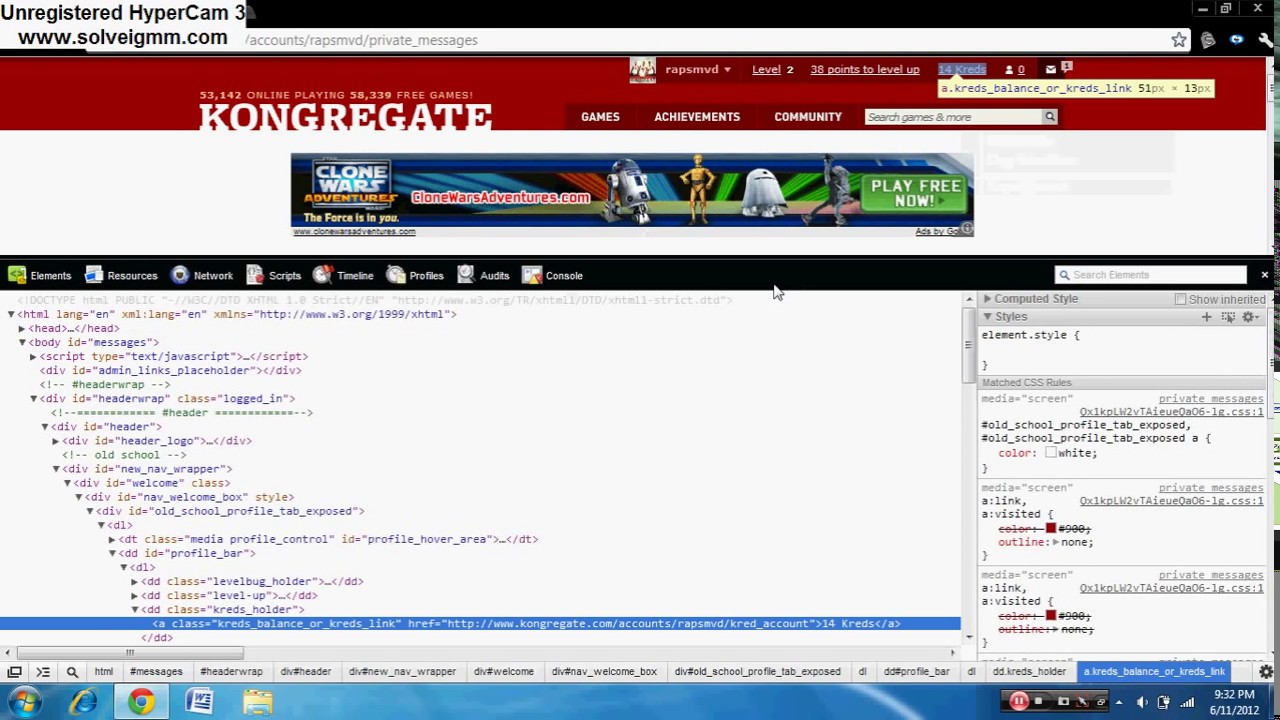This screenshot has height=720, width=1280.
Task: Switch to the Scripts panel
Action: coord(273,275)
